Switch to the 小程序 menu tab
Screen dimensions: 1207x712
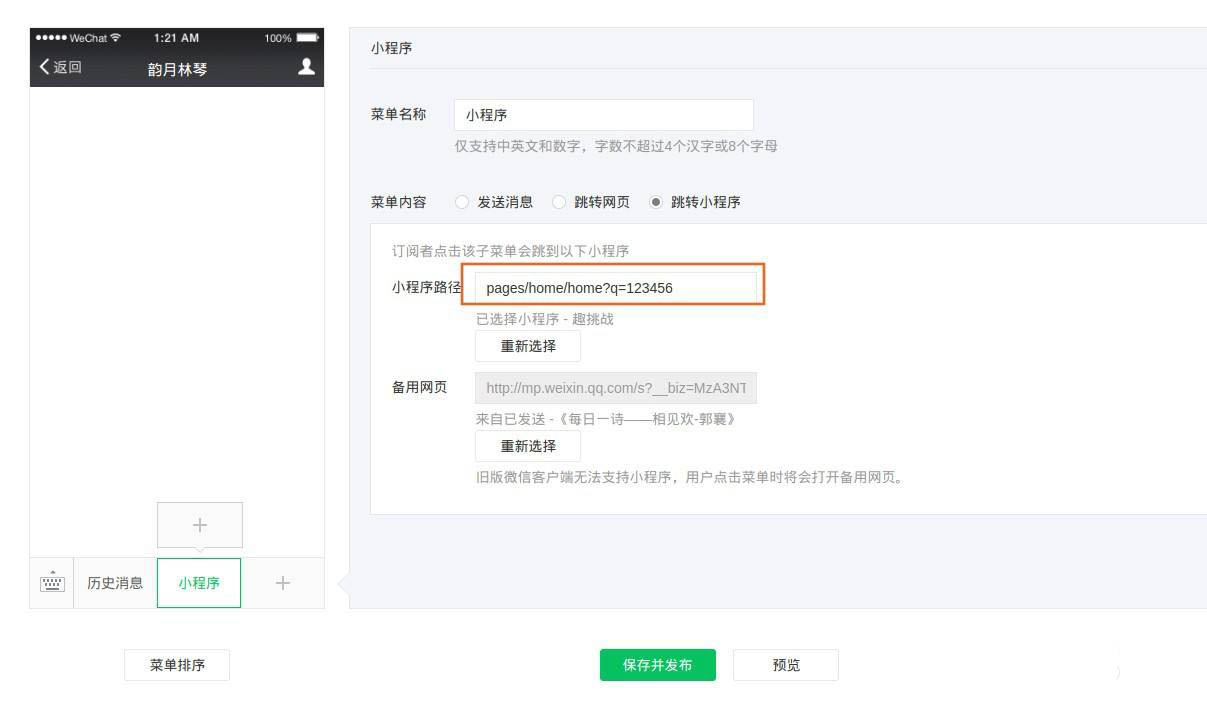[x=199, y=583]
